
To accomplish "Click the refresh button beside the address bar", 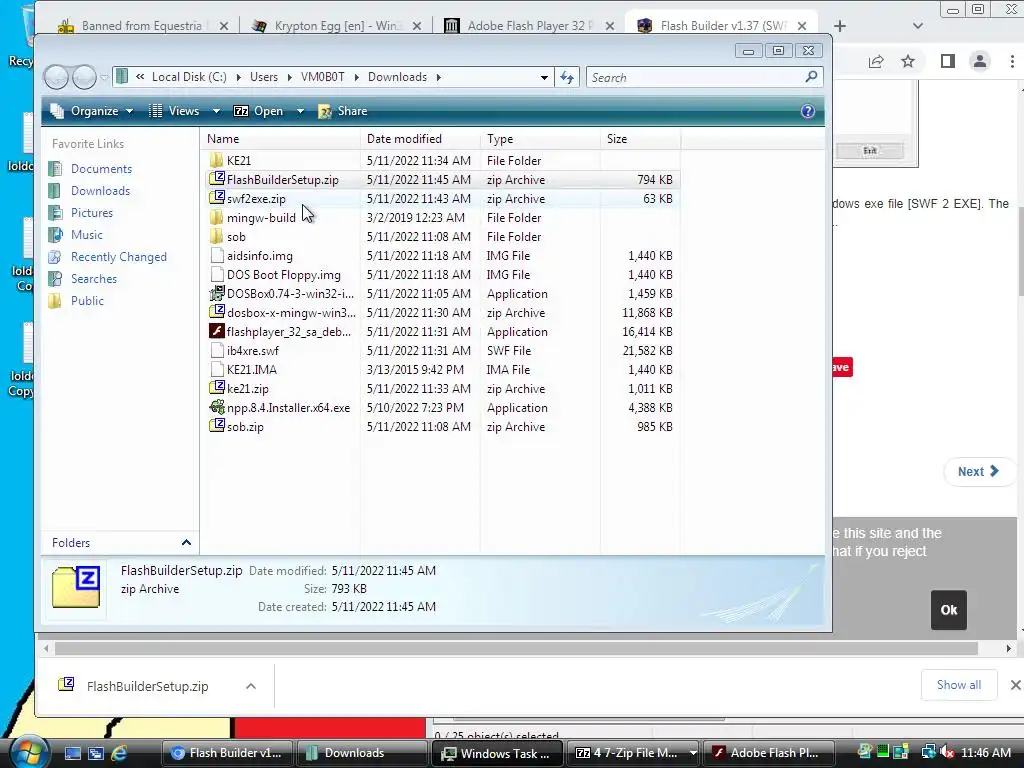I will point(567,78).
